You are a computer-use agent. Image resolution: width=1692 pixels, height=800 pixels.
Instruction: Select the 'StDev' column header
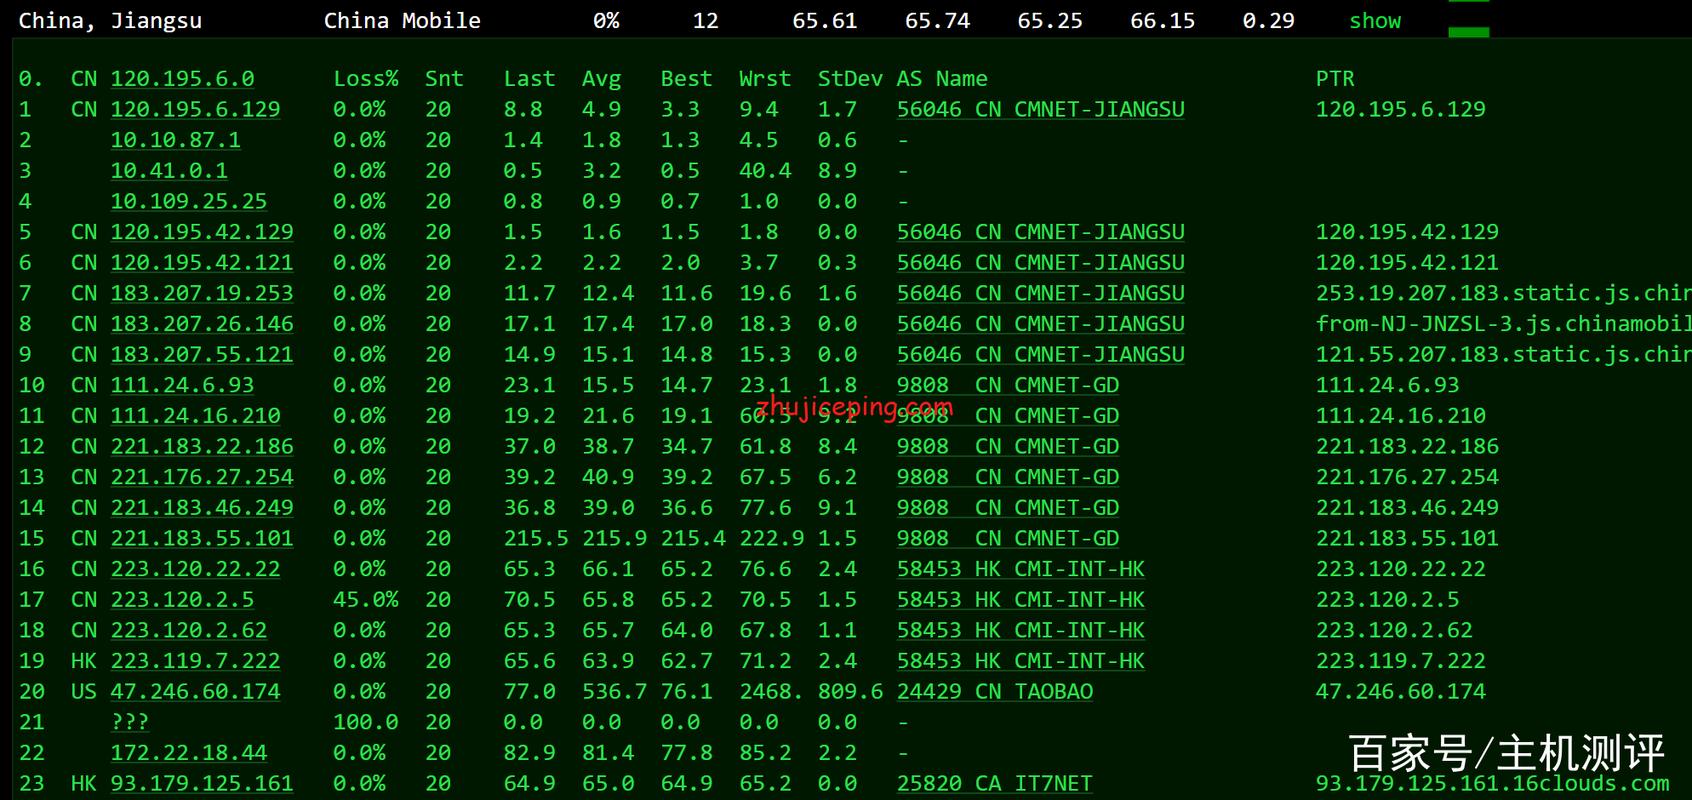[x=850, y=79]
